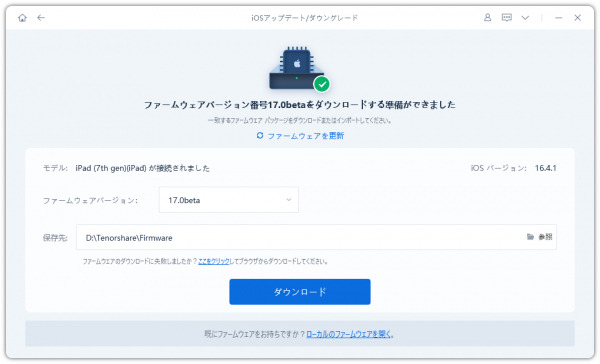Screen dimensions: 600x364
Task: Click the back arrow icon
Action: (41, 18)
